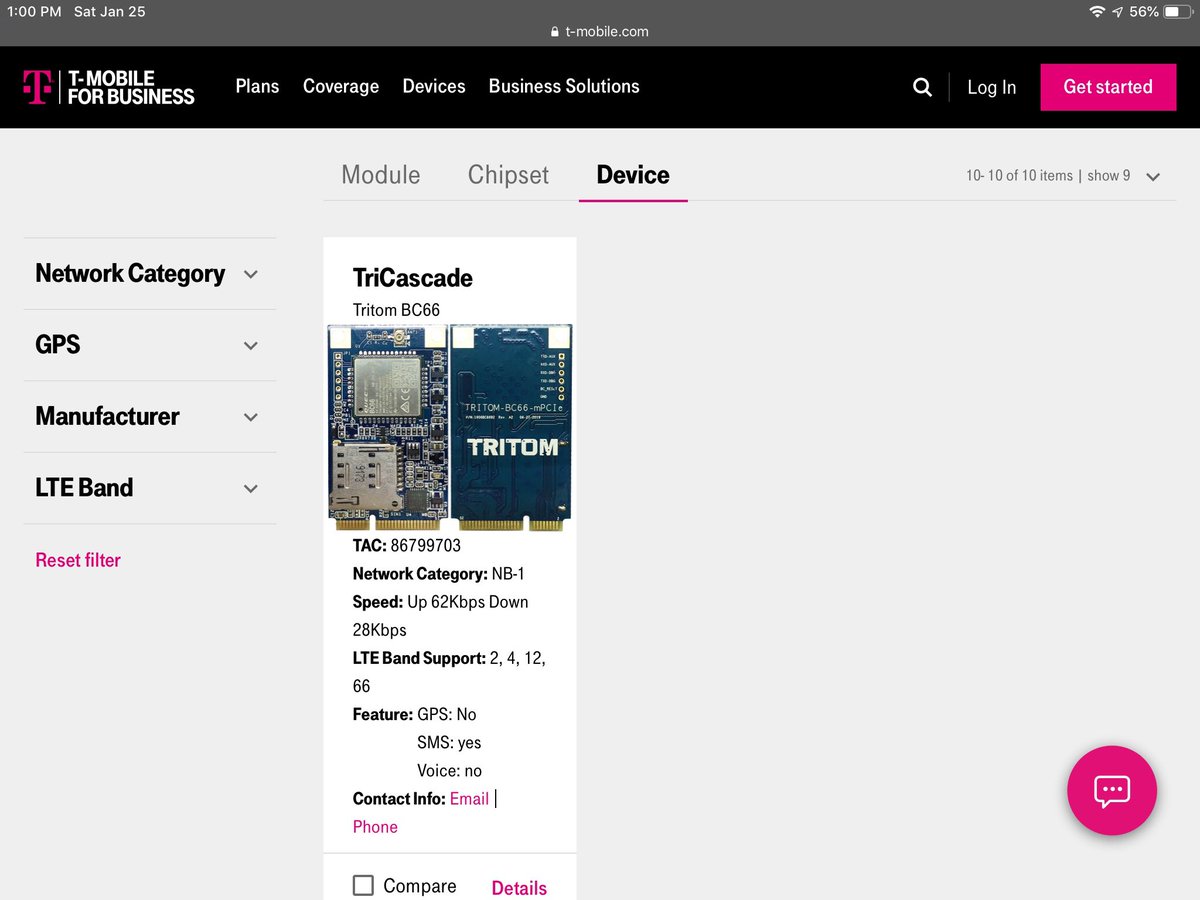The height and width of the screenshot is (900, 1200).
Task: Click the Reset filter link
Action: tap(78, 560)
